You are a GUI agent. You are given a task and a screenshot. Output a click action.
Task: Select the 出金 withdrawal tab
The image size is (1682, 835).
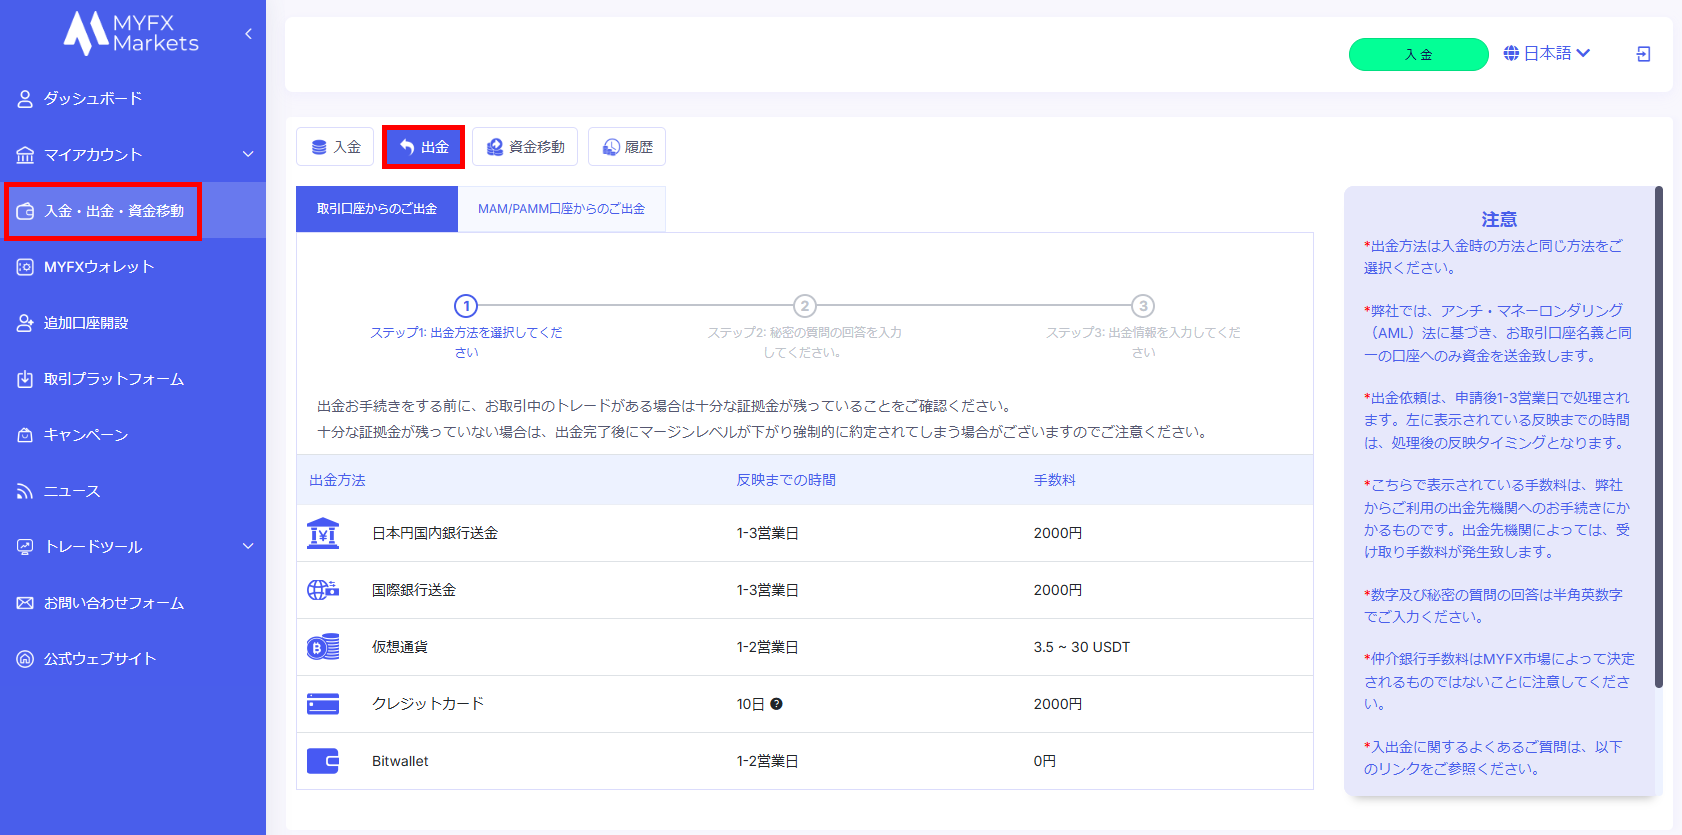(423, 147)
